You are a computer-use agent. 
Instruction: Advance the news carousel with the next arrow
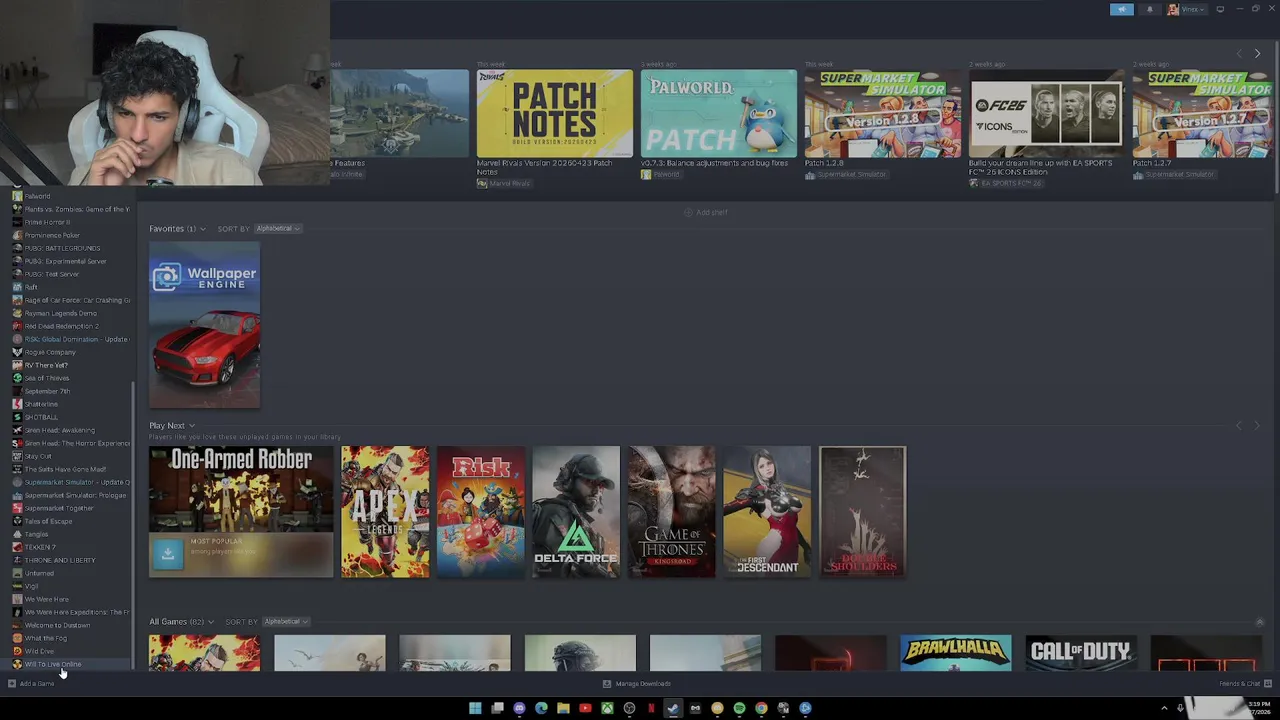coord(1257,54)
